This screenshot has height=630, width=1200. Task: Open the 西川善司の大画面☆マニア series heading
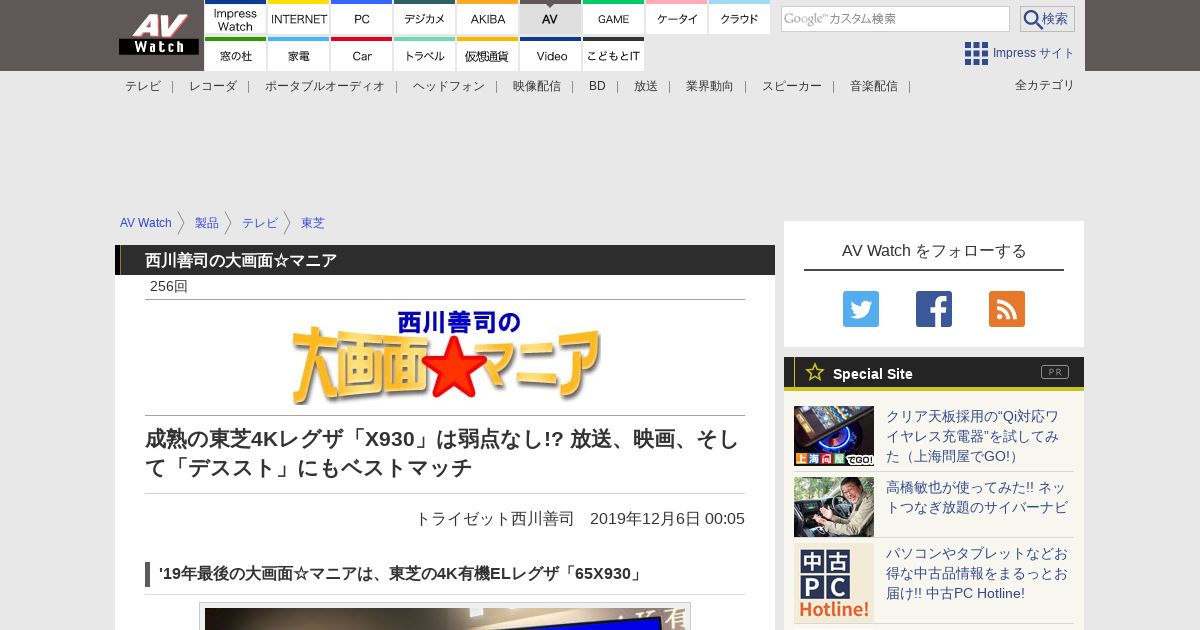[241, 260]
